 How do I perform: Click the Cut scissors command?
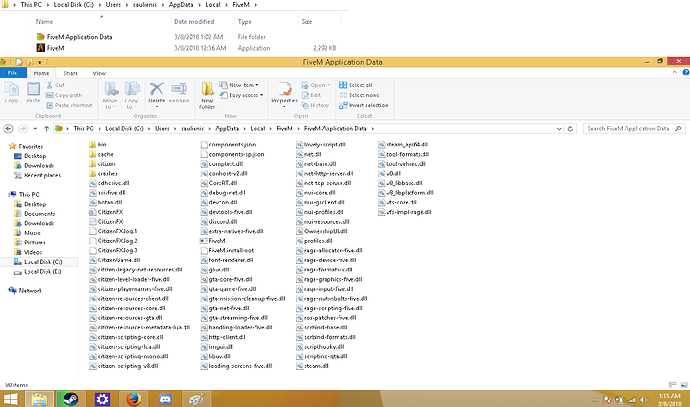coord(55,85)
